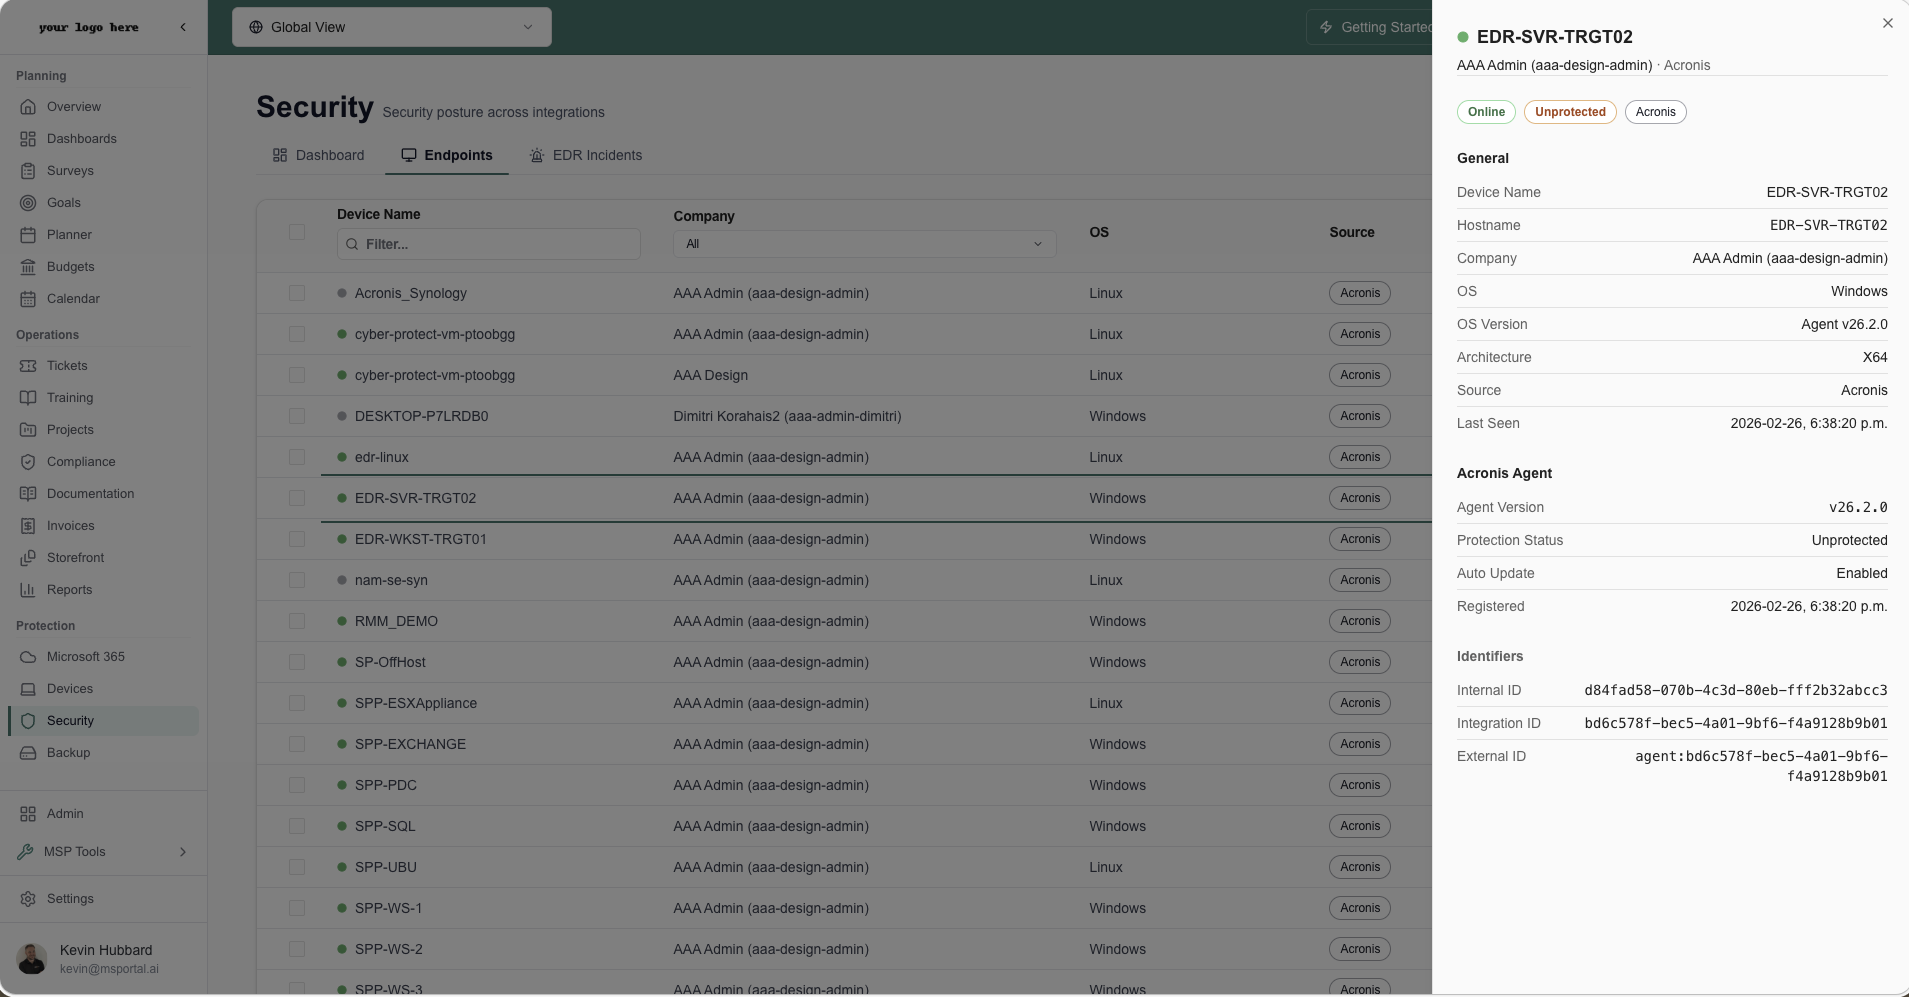This screenshot has height=997, width=1909.
Task: Click the Tickets icon in sidebar
Action: (28, 366)
